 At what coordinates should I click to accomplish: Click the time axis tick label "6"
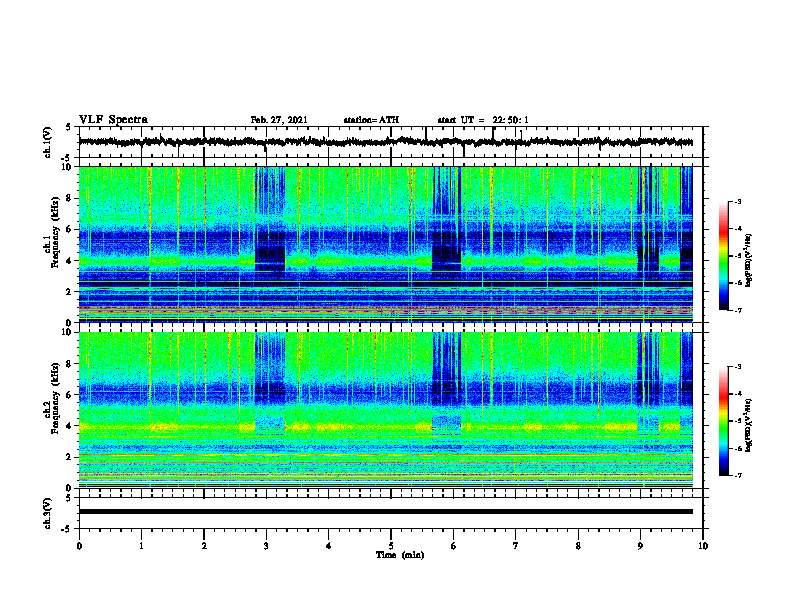453,546
